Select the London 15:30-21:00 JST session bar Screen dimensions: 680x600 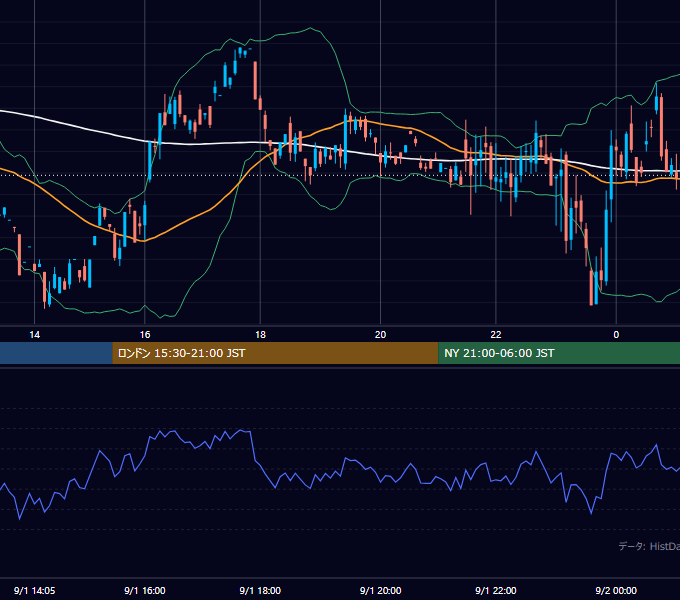(275, 353)
